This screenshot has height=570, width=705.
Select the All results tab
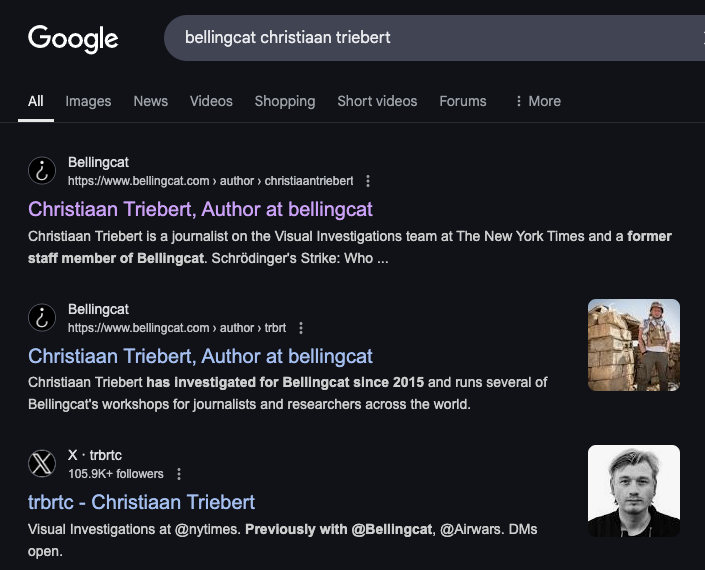click(36, 101)
